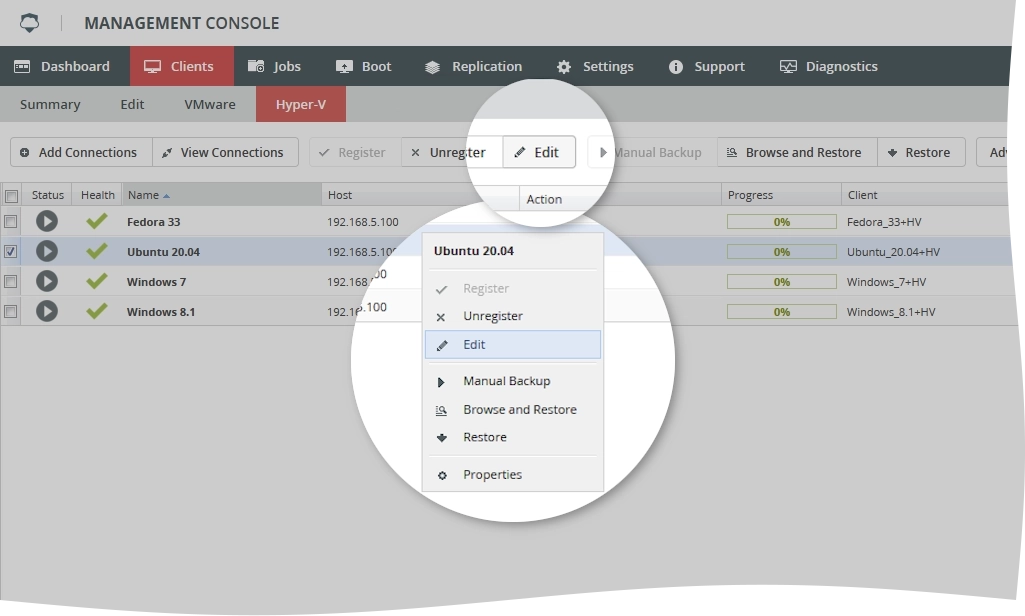1025x616 pixels.
Task: Click the Ubuntu_20.04+HV client cell
Action: click(x=893, y=252)
